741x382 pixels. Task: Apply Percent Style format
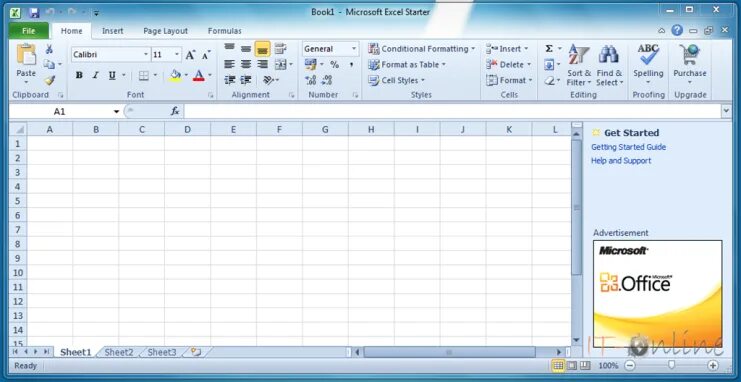[x=335, y=64]
